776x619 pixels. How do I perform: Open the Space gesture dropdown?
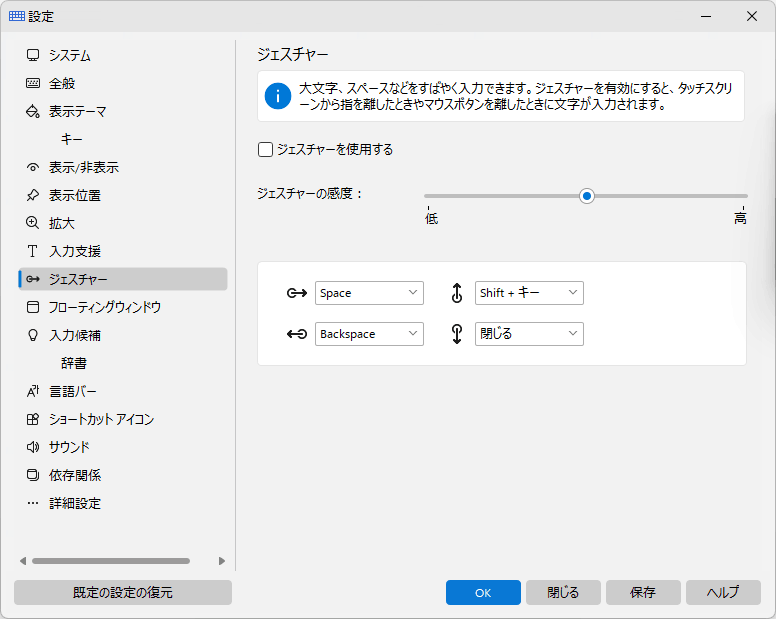pos(369,293)
